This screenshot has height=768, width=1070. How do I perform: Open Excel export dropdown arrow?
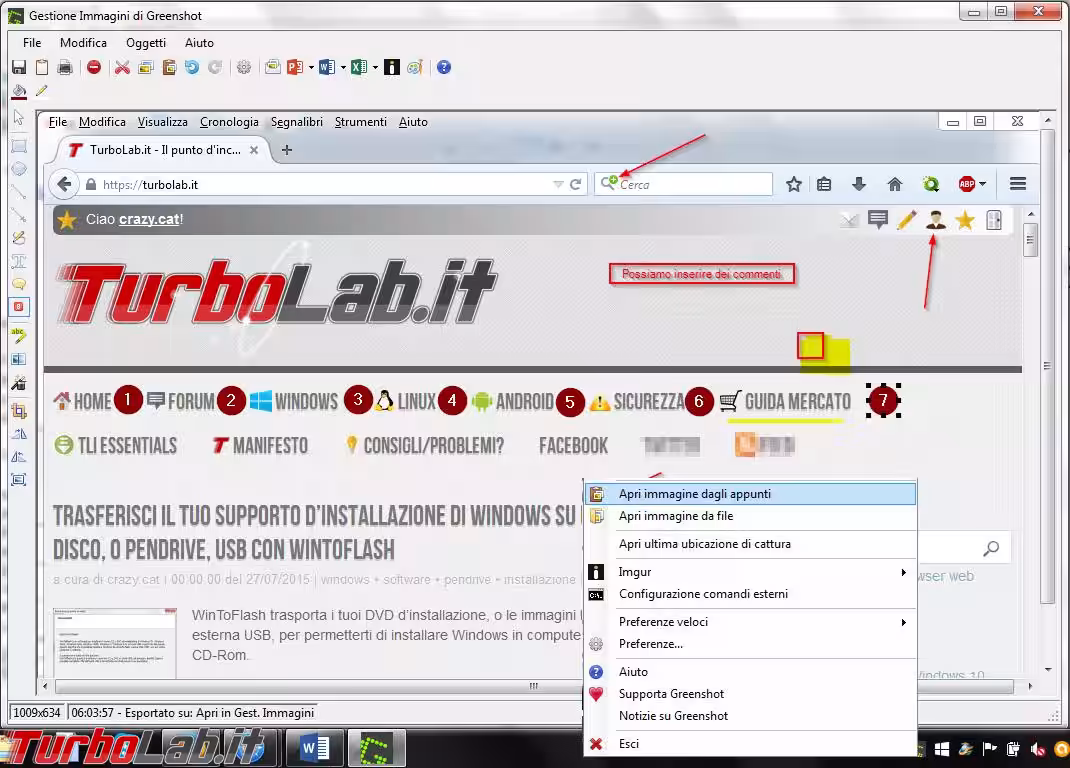click(x=375, y=67)
